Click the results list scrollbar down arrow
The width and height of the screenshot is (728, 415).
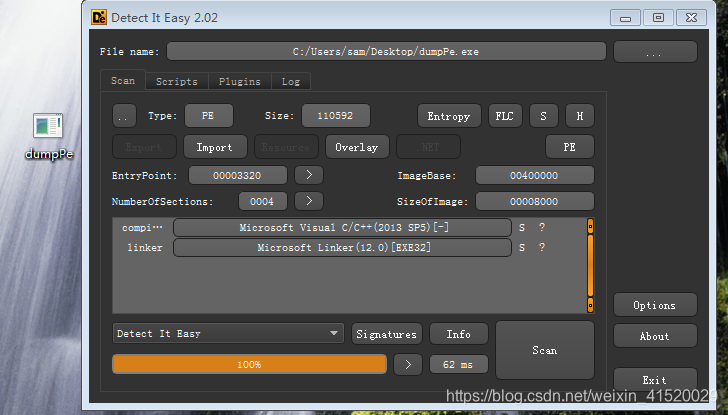pos(590,305)
